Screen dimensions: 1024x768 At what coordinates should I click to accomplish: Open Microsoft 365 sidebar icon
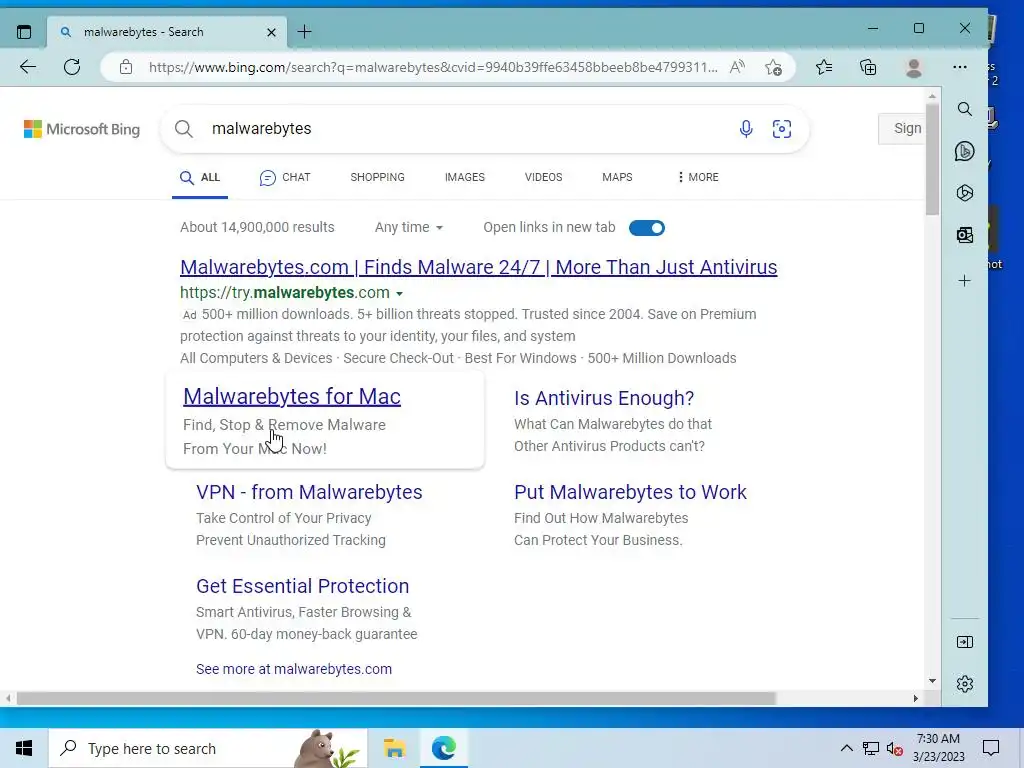[965, 193]
